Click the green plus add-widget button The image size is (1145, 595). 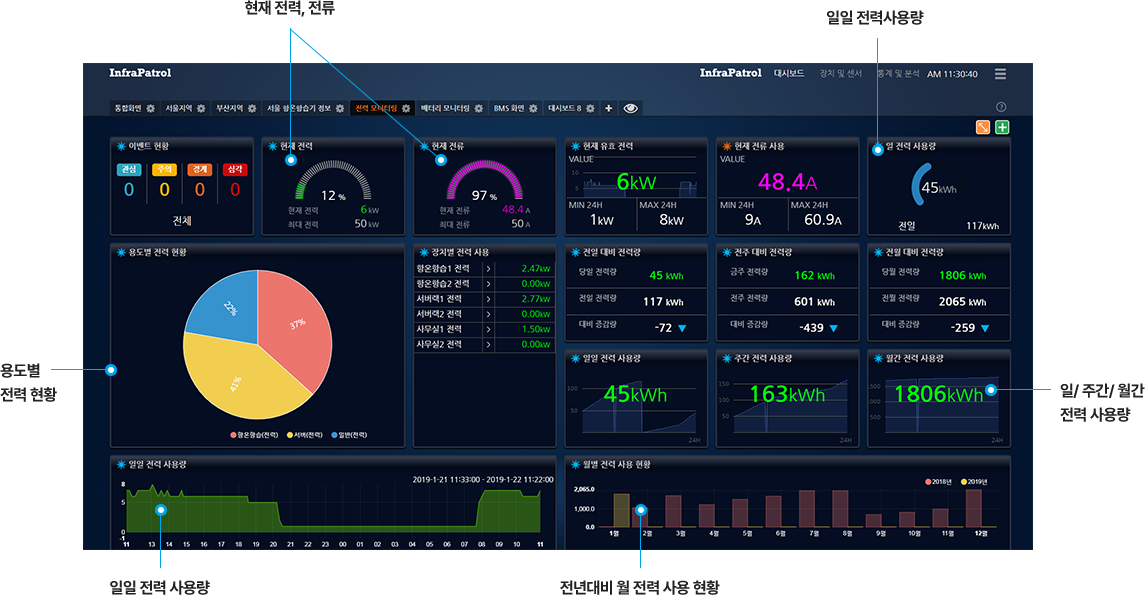pyautogui.click(x=1003, y=127)
